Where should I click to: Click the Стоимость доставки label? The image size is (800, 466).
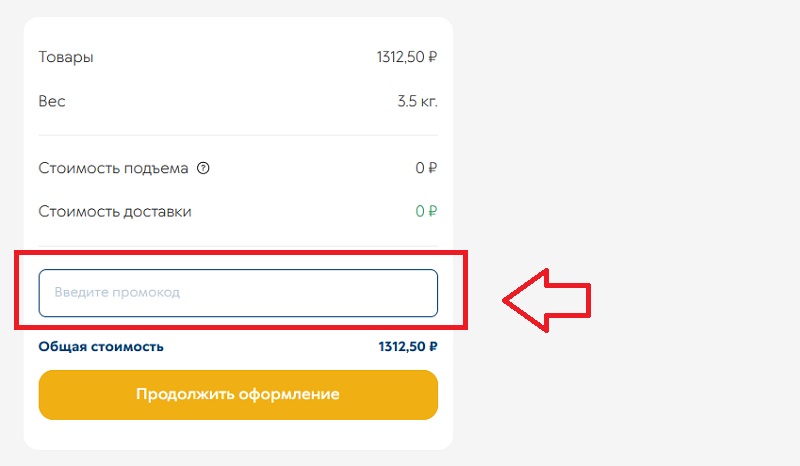click(x=115, y=212)
